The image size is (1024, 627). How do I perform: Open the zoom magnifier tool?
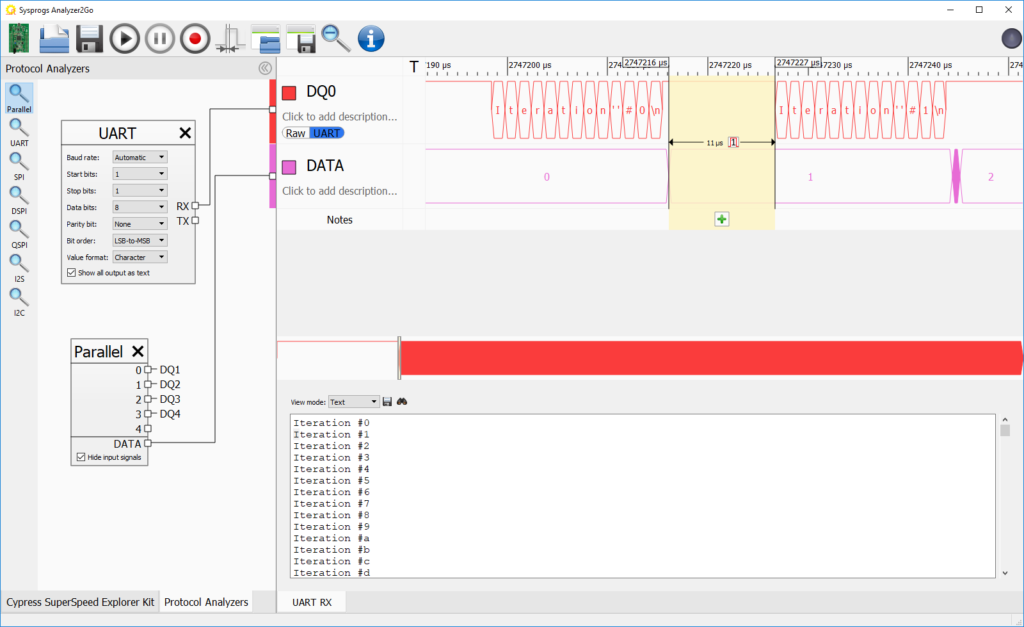click(x=336, y=38)
